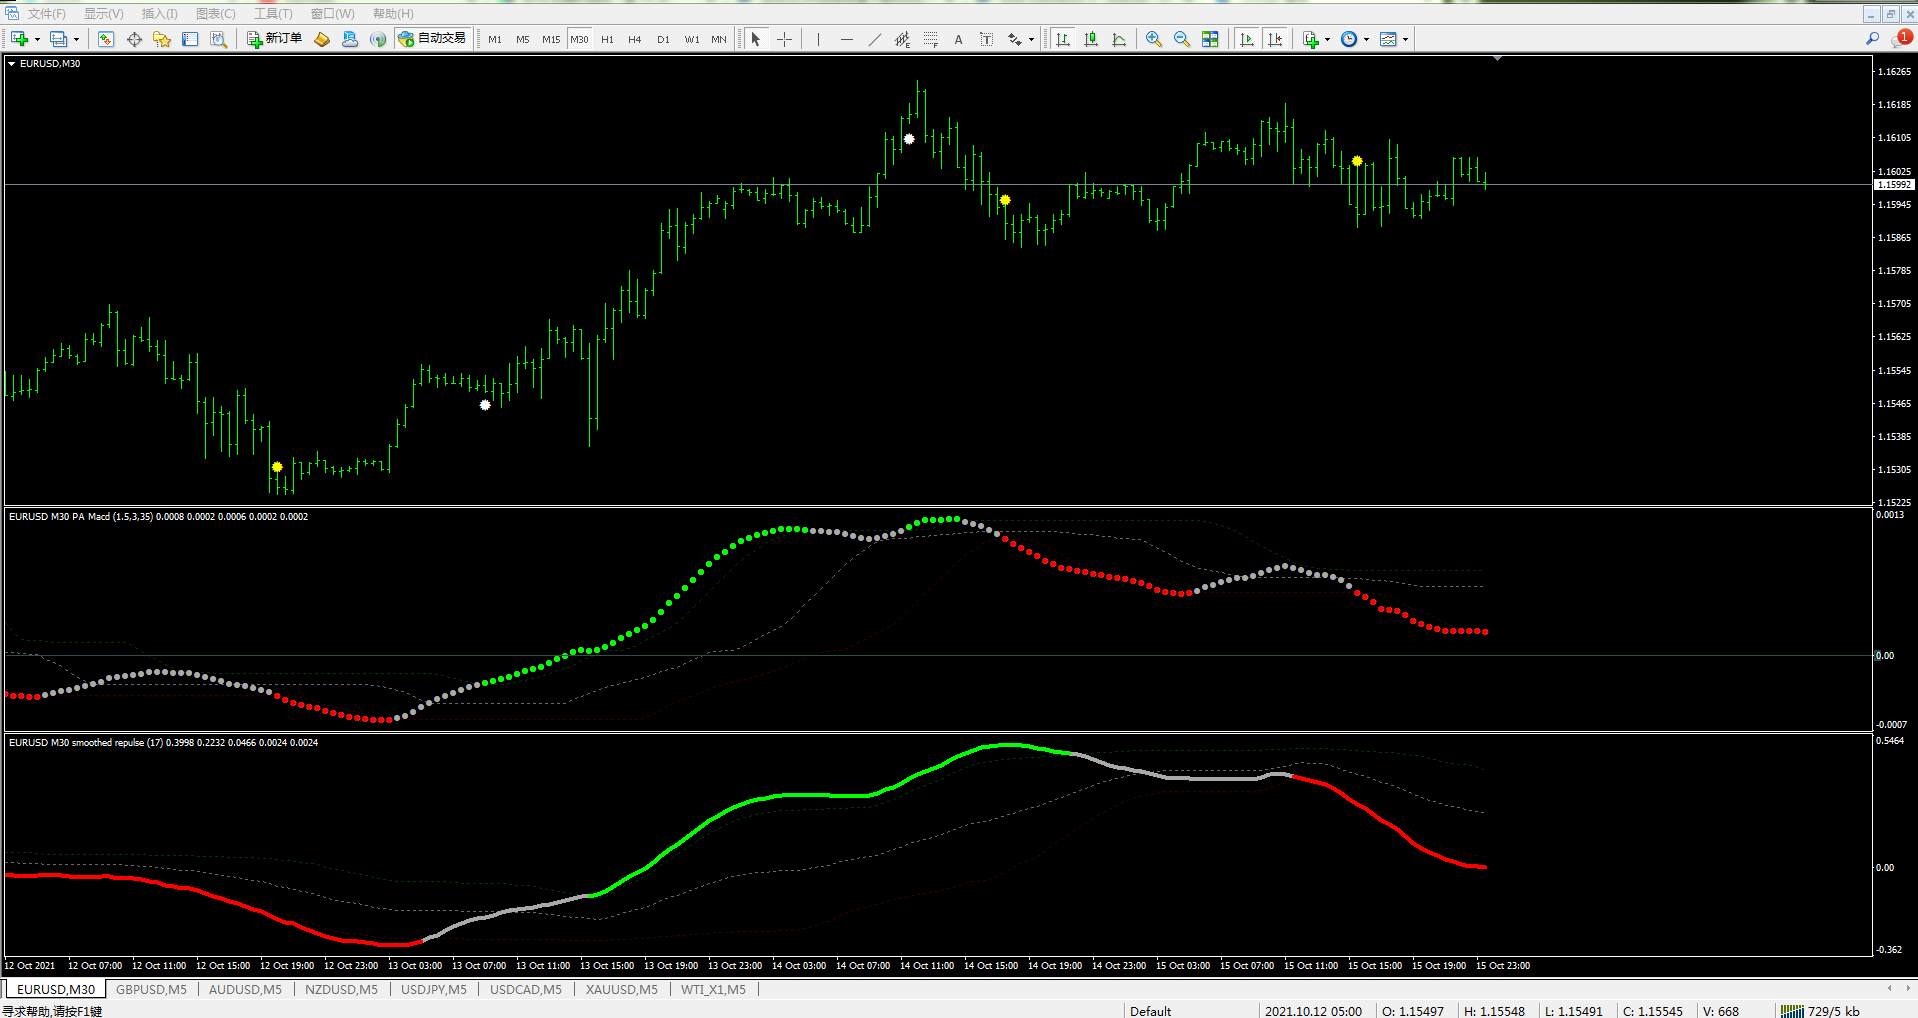The width and height of the screenshot is (1918, 1018).
Task: Zoom out of the chart
Action: click(1182, 39)
